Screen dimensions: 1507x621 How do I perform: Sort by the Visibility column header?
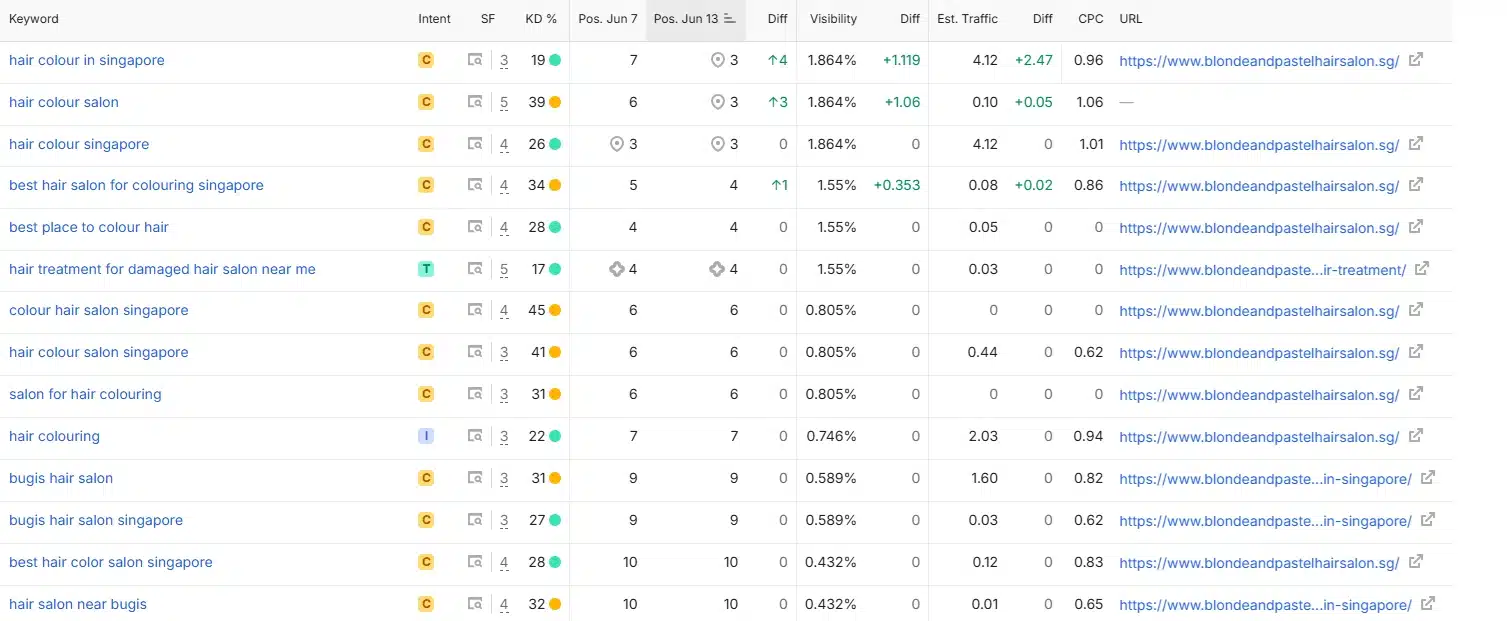click(833, 19)
